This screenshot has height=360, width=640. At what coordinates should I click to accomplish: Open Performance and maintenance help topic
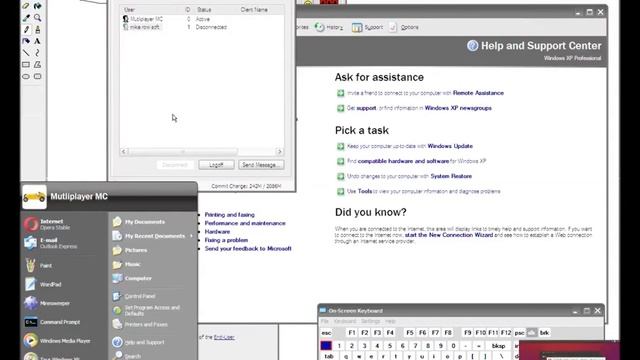tap(245, 223)
